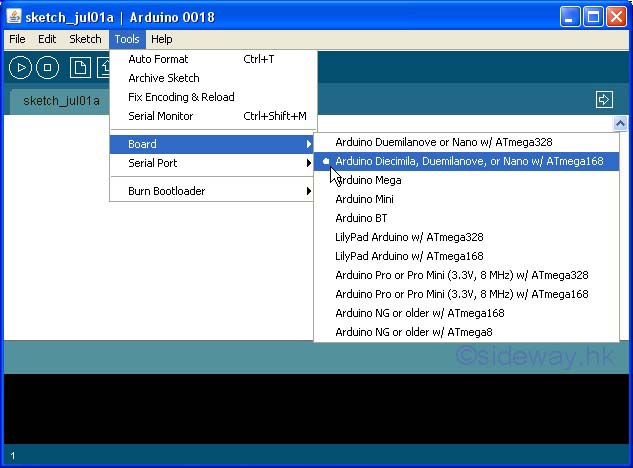Click the tab menu arrow icon at right
The width and height of the screenshot is (633, 468).
pos(604,99)
